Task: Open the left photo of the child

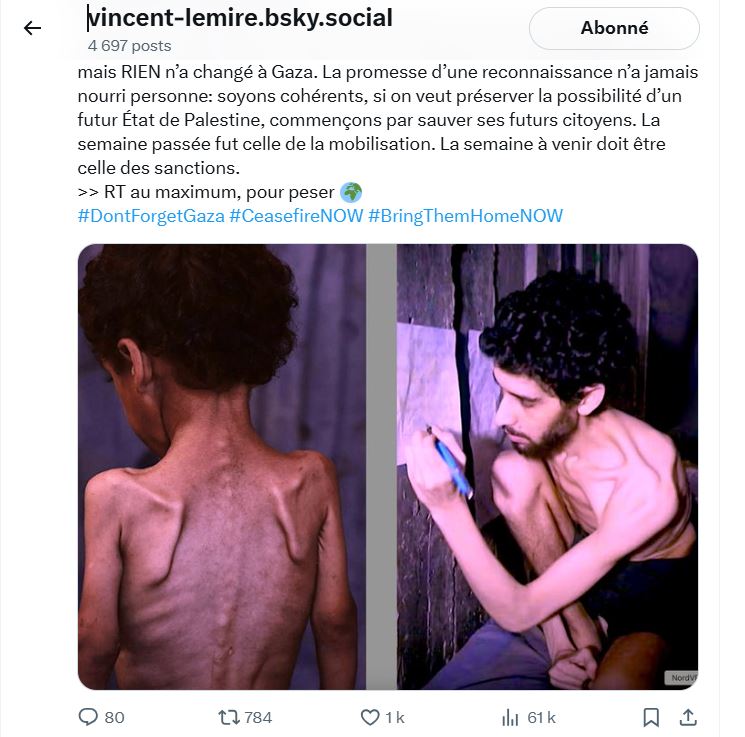Action: [x=222, y=466]
